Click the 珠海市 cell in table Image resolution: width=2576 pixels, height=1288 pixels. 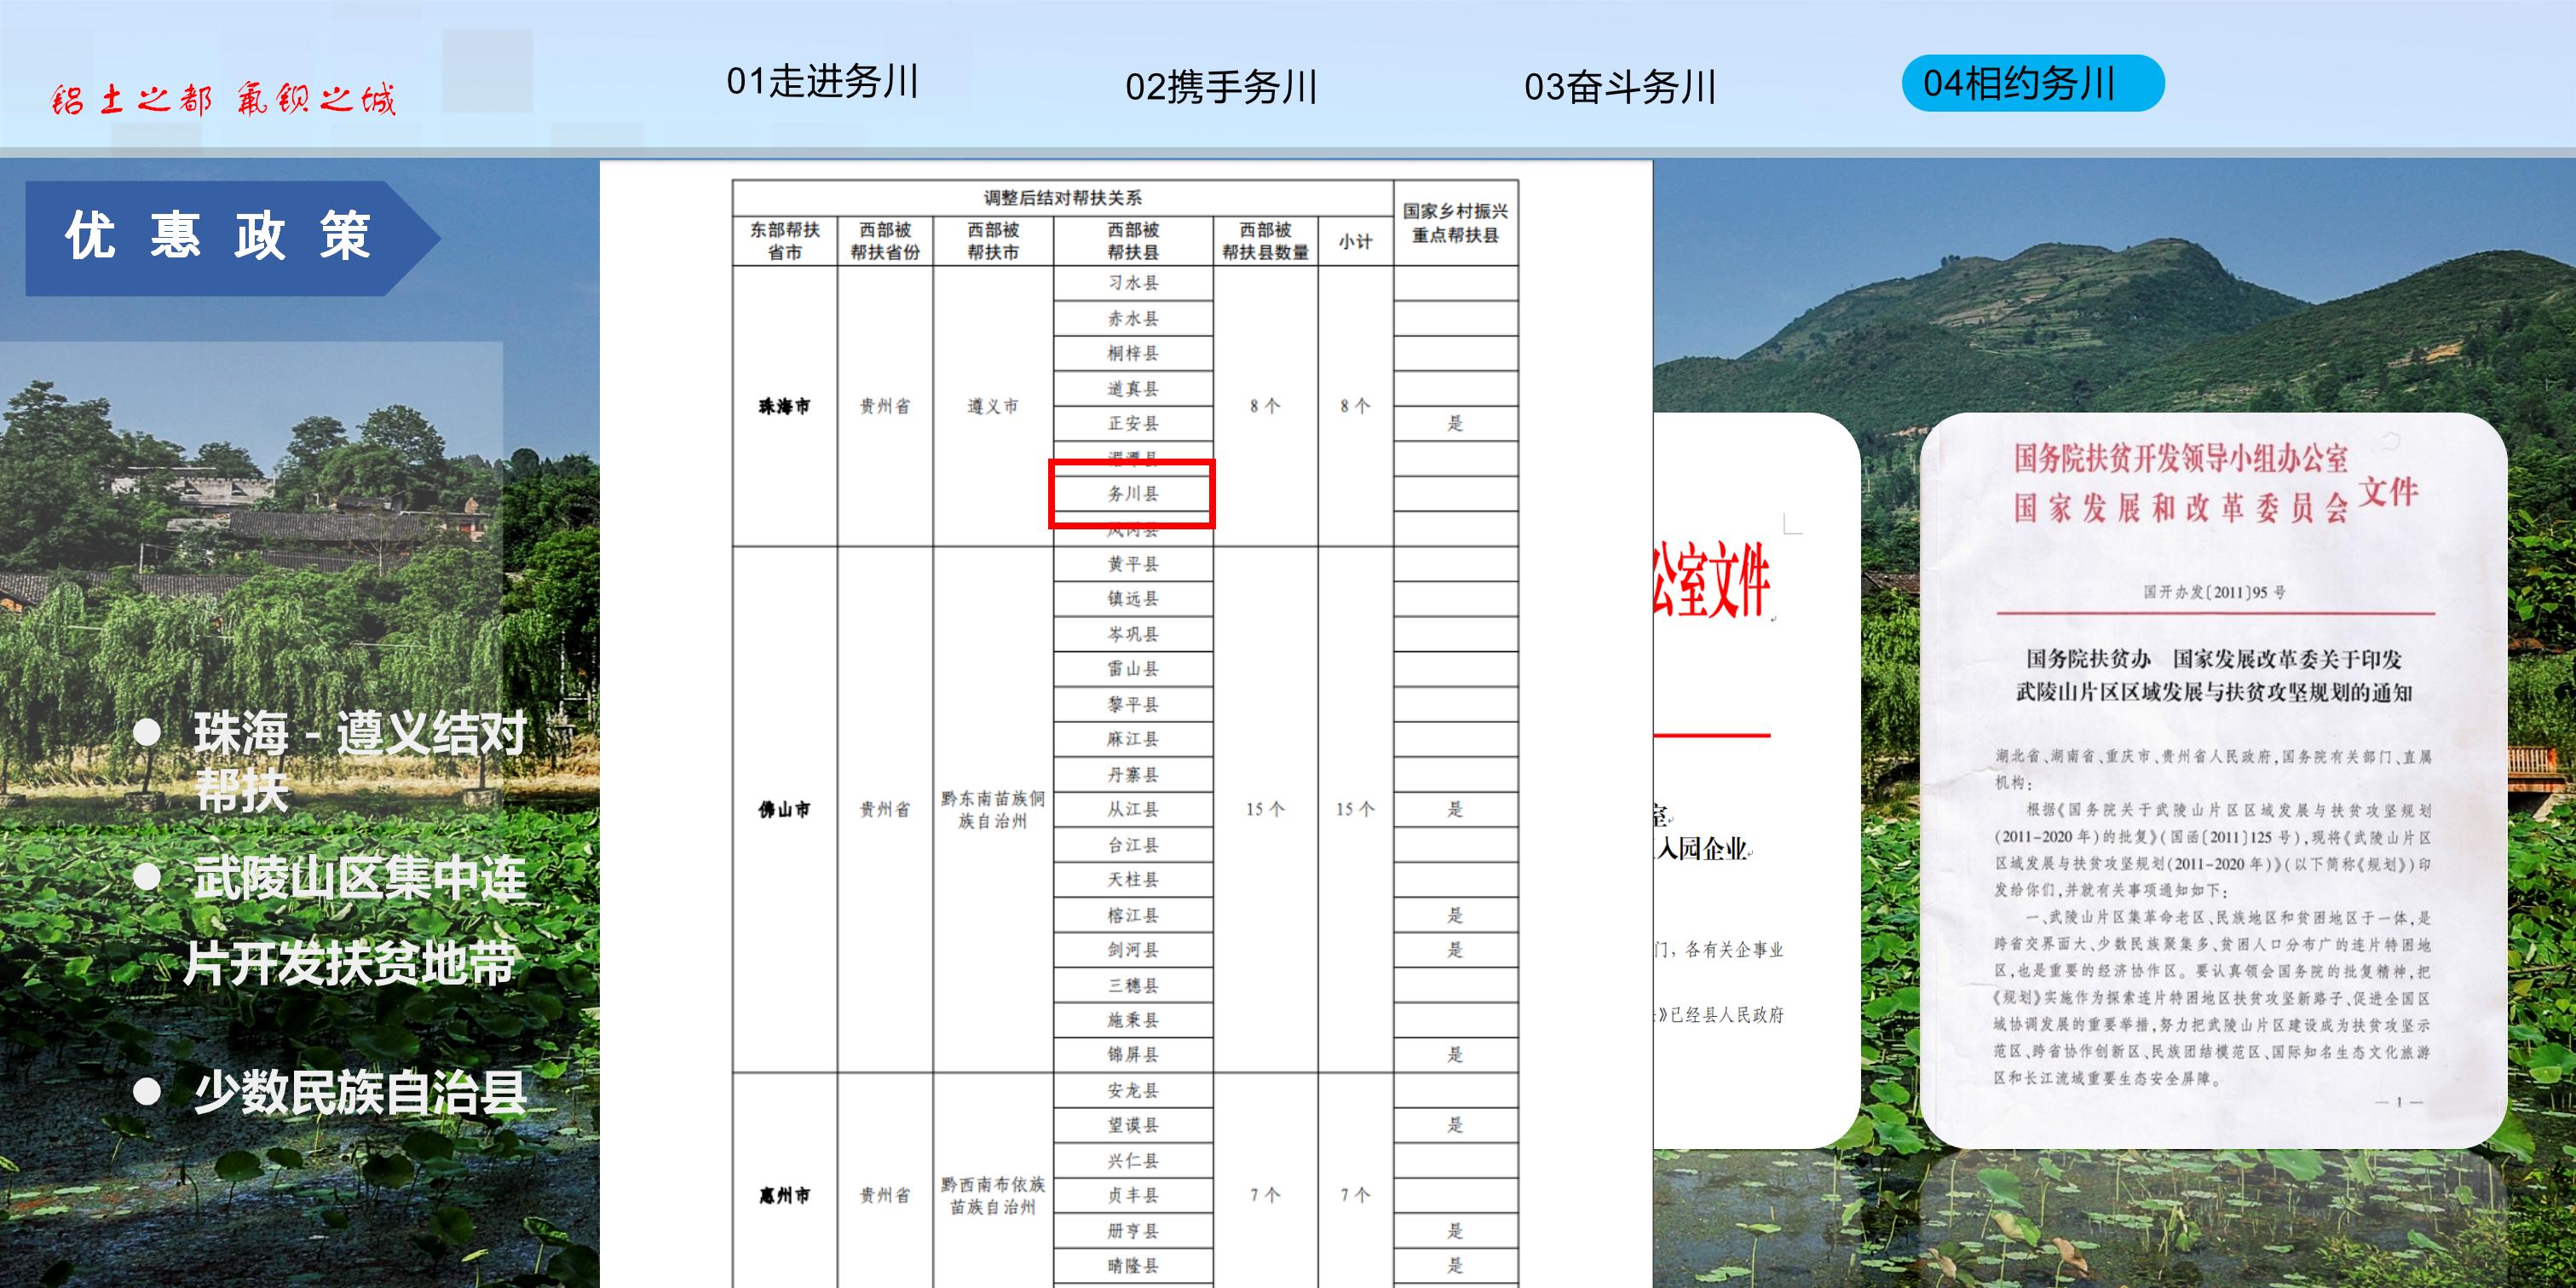tap(784, 406)
